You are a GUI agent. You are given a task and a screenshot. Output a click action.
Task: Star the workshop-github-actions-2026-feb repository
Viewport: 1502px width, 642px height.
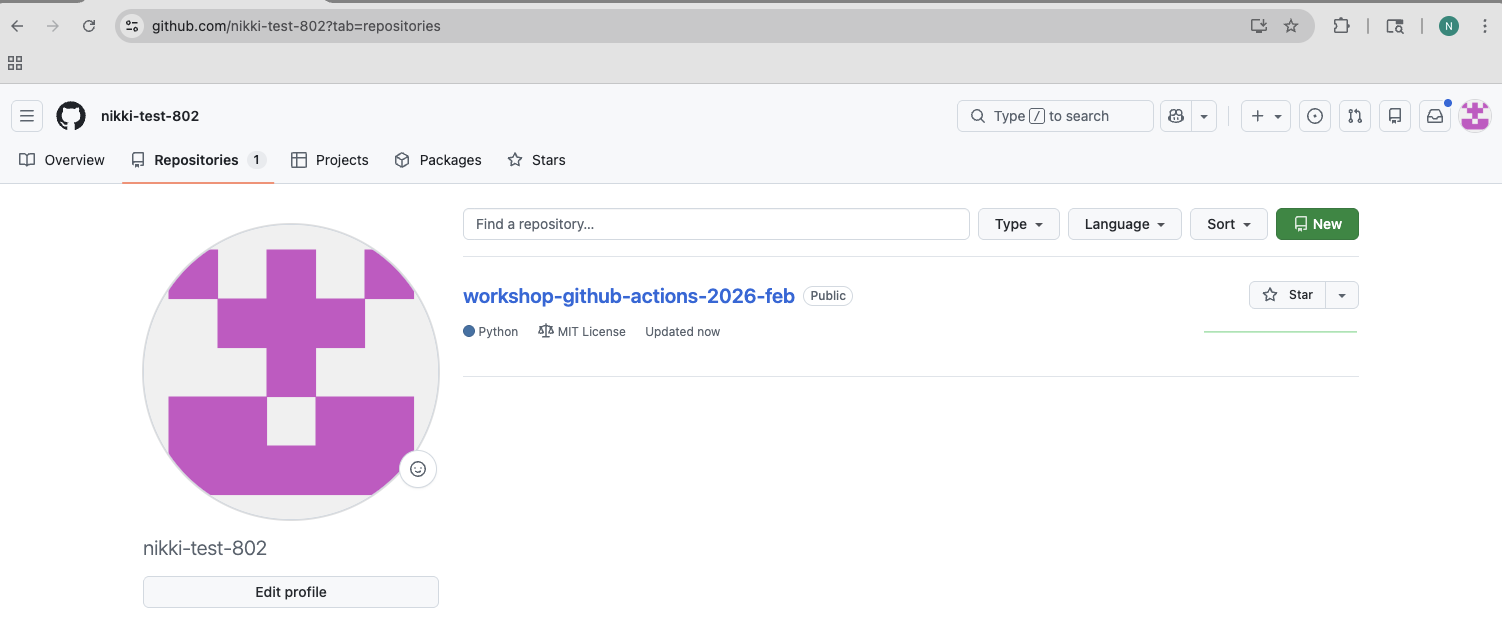[x=1287, y=294]
